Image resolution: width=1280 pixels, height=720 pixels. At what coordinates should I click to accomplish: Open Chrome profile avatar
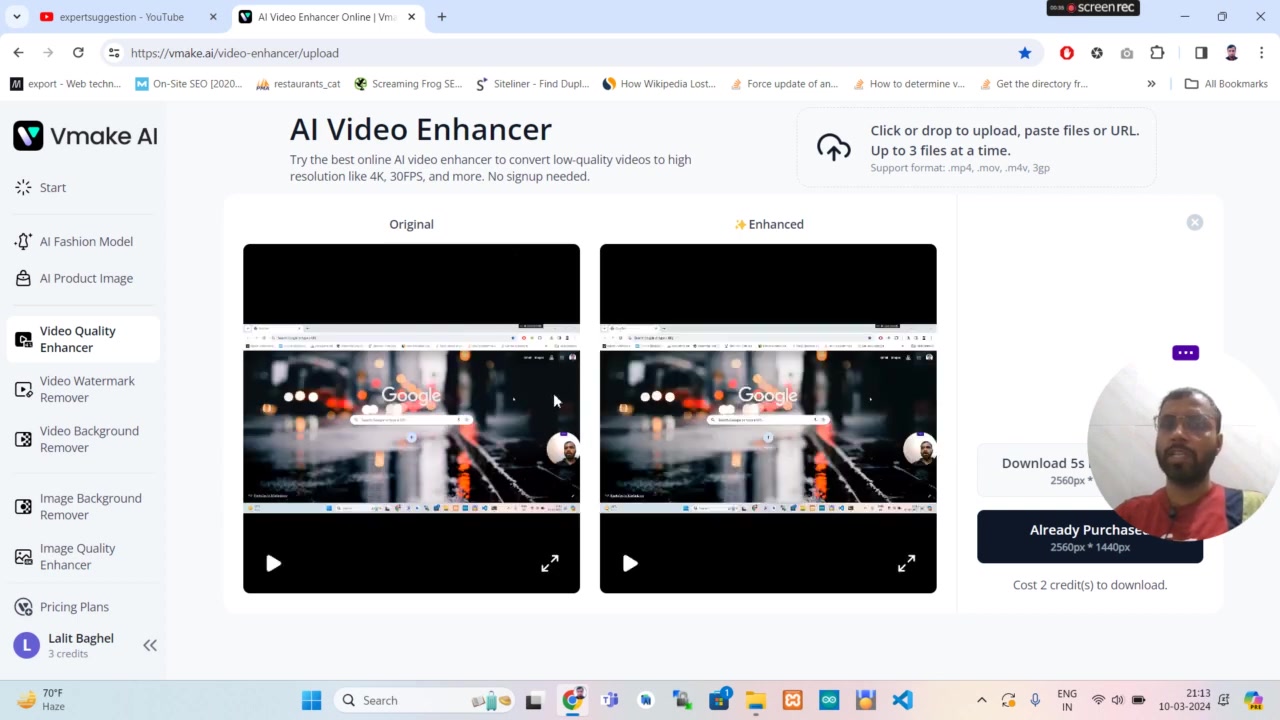tap(1232, 53)
